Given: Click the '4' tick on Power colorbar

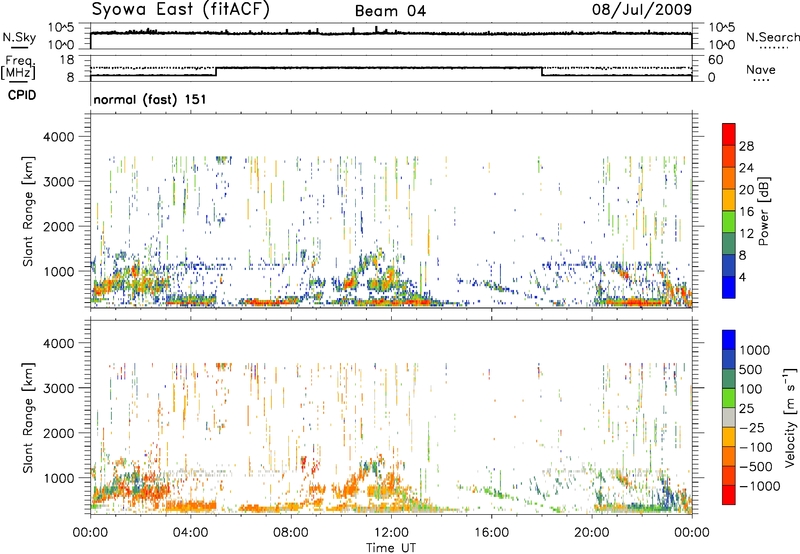Looking at the screenshot, I should click(743, 278).
